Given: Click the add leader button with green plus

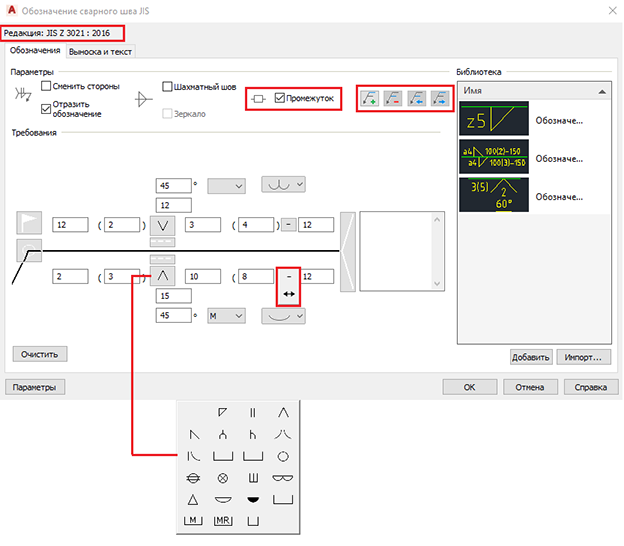Looking at the screenshot, I should [x=370, y=98].
